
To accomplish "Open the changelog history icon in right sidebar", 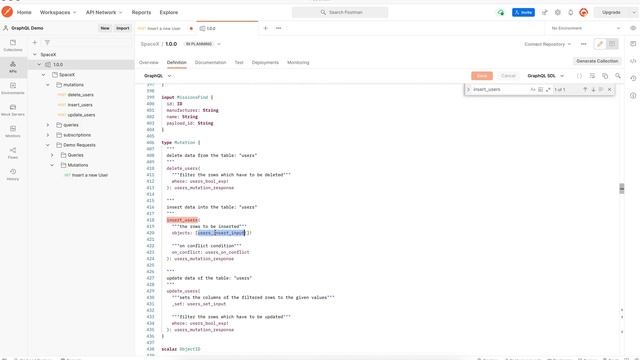I will tap(633, 78).
